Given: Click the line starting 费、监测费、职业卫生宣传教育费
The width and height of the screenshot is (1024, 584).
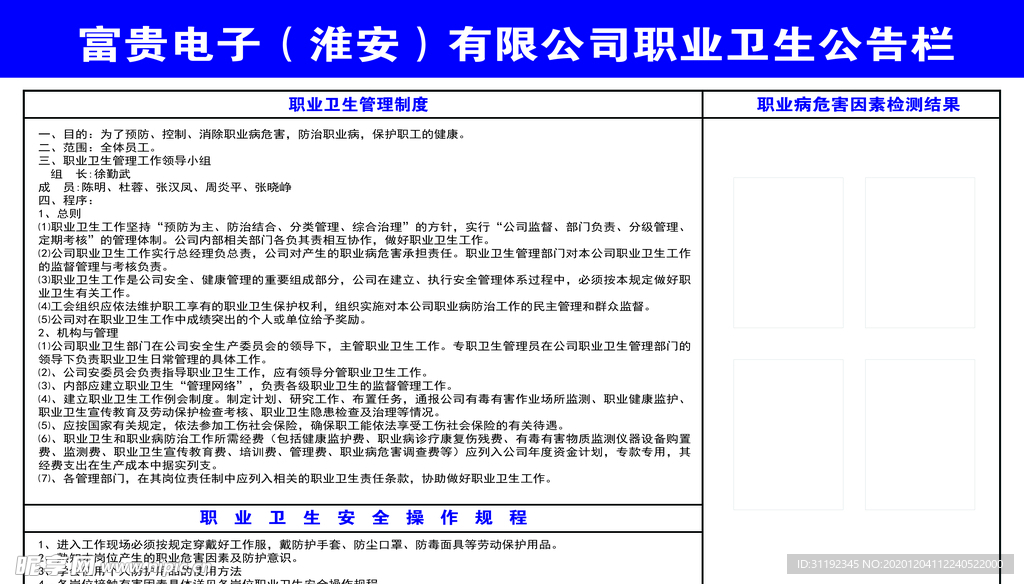Looking at the screenshot, I should point(364,452).
